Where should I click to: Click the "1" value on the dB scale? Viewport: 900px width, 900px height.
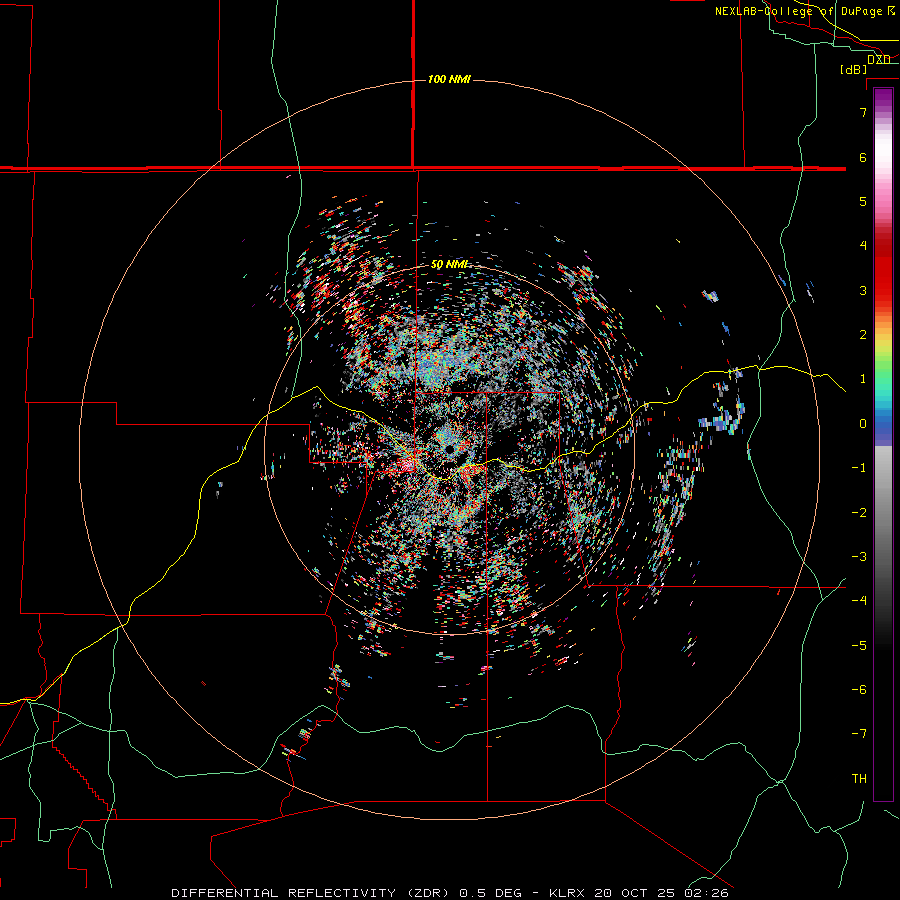click(863, 379)
